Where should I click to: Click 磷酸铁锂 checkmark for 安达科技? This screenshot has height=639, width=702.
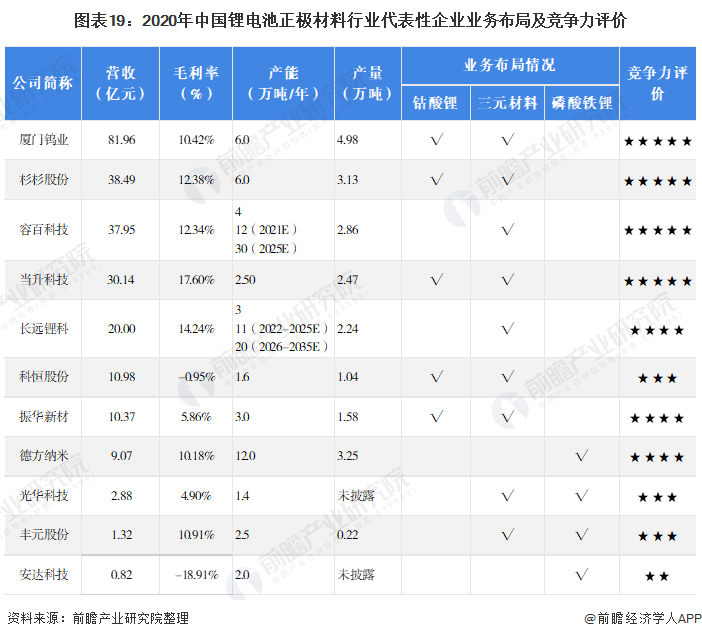point(582,575)
